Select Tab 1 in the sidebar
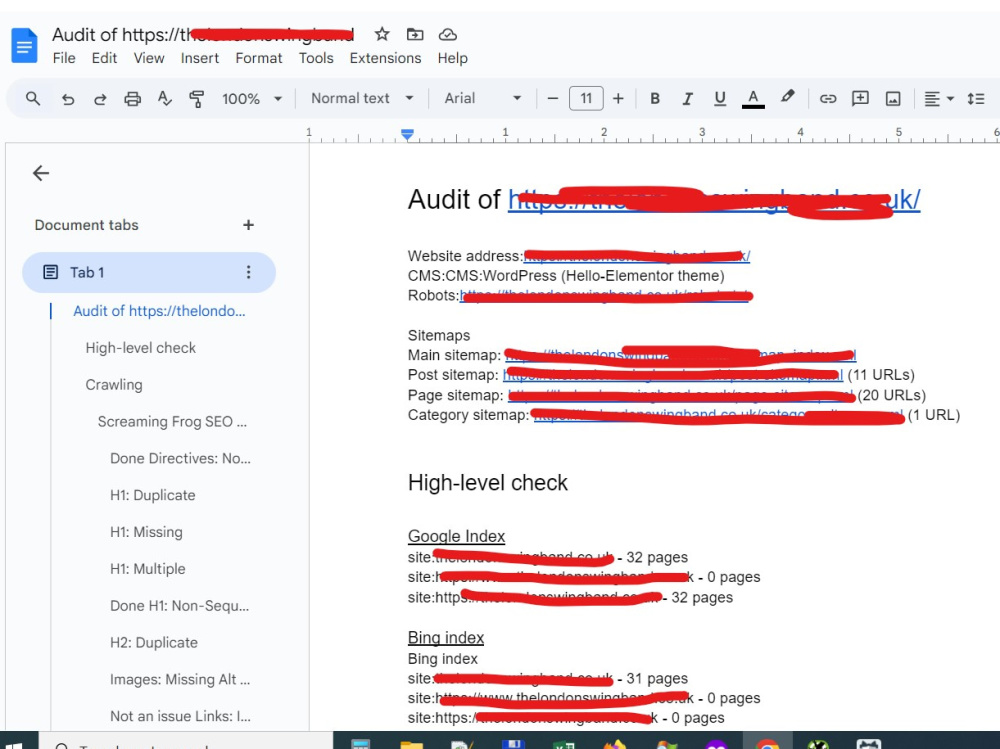 [x=149, y=272]
